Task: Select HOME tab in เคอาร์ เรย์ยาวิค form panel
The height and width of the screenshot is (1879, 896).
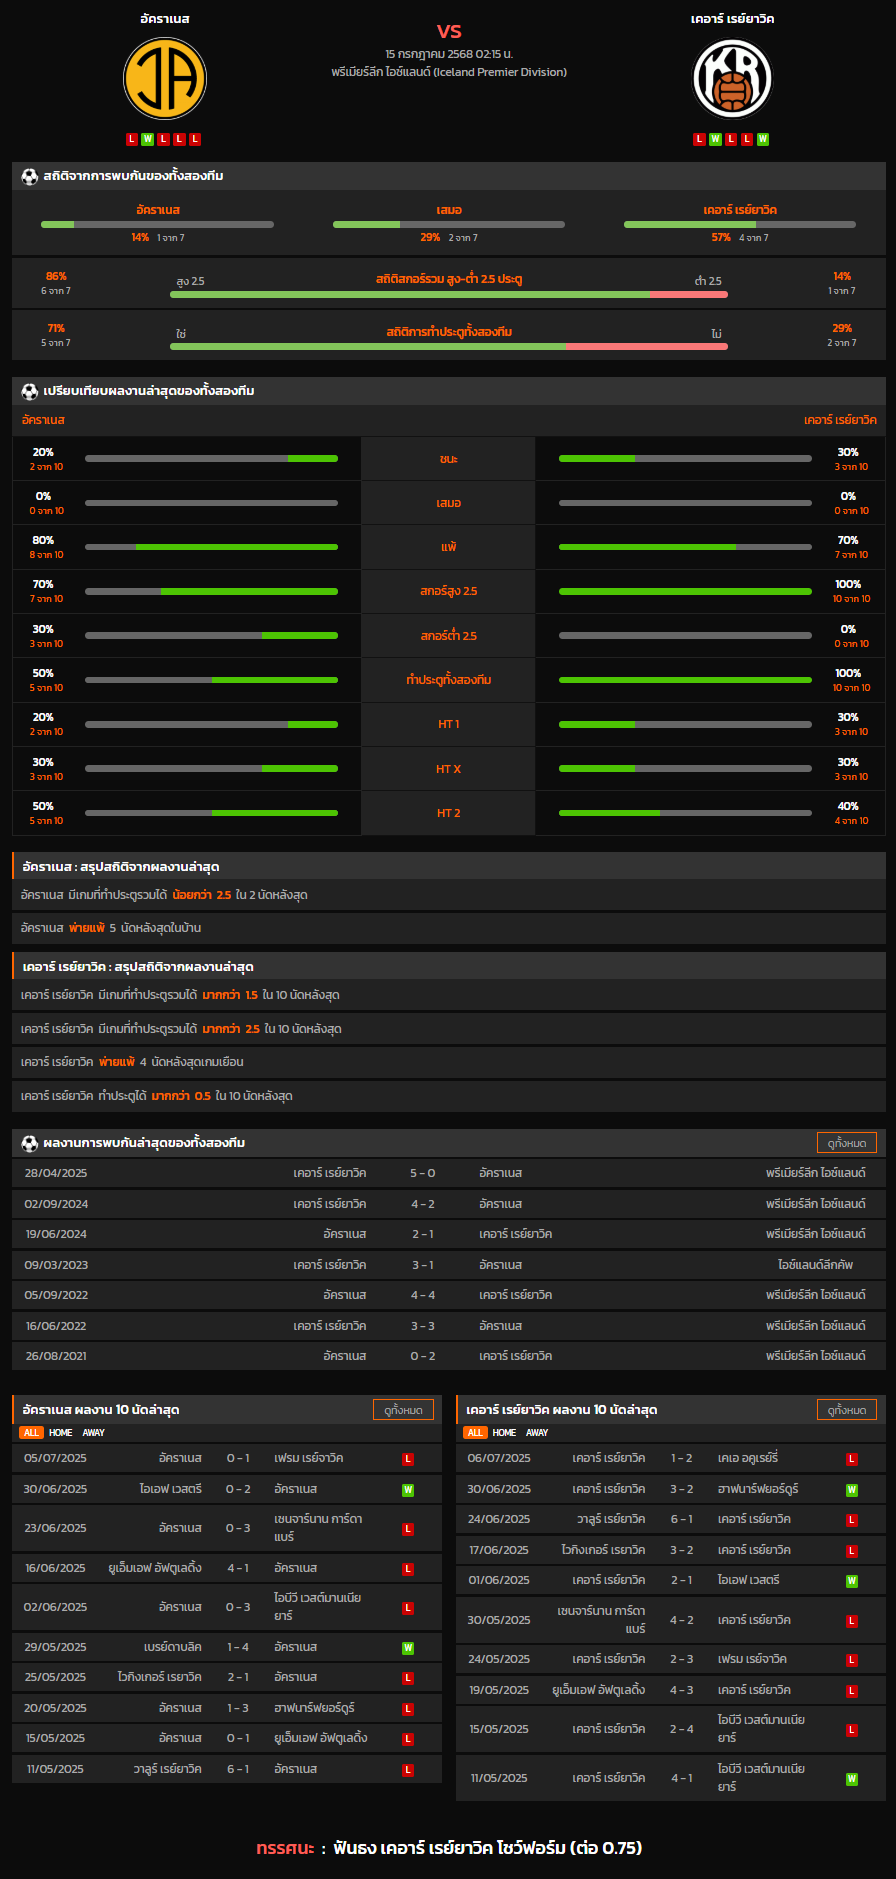Action: (505, 1433)
